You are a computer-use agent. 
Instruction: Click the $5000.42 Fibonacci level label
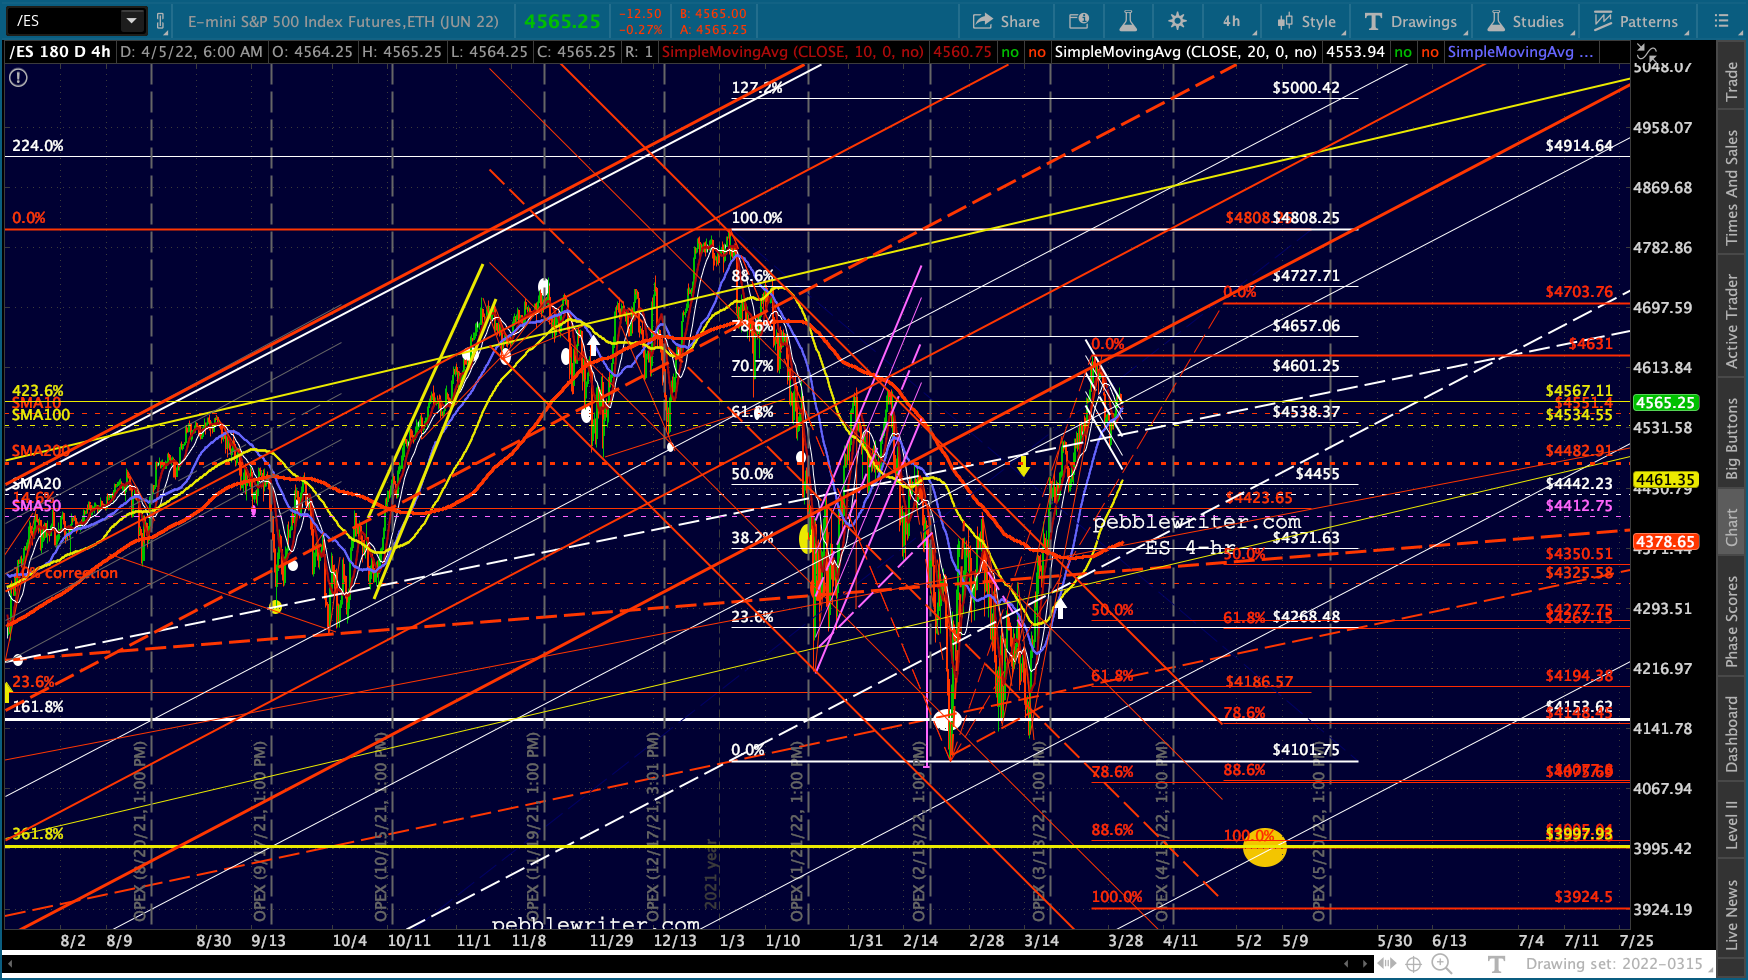[x=1306, y=88]
